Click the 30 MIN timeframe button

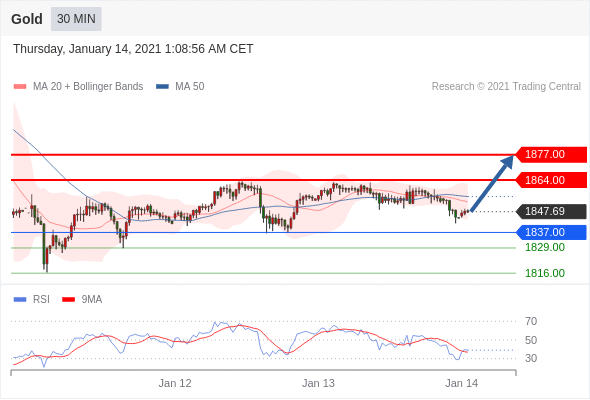pyautogui.click(x=76, y=19)
